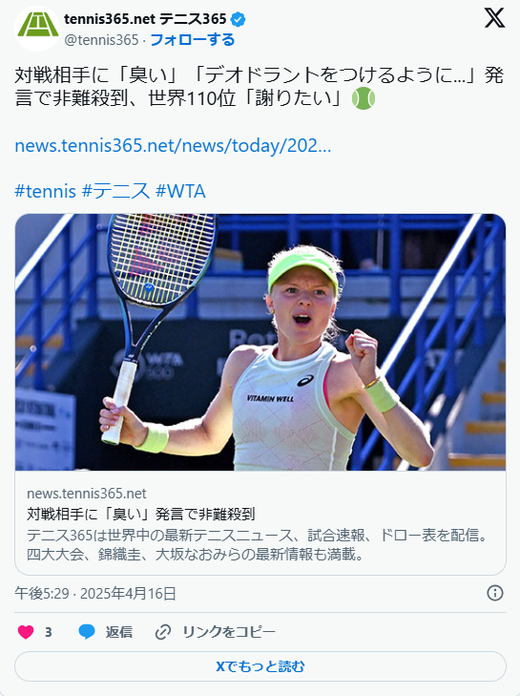Follow the account via フォローする
Image resolution: width=520 pixels, height=696 pixels.
click(x=192, y=40)
